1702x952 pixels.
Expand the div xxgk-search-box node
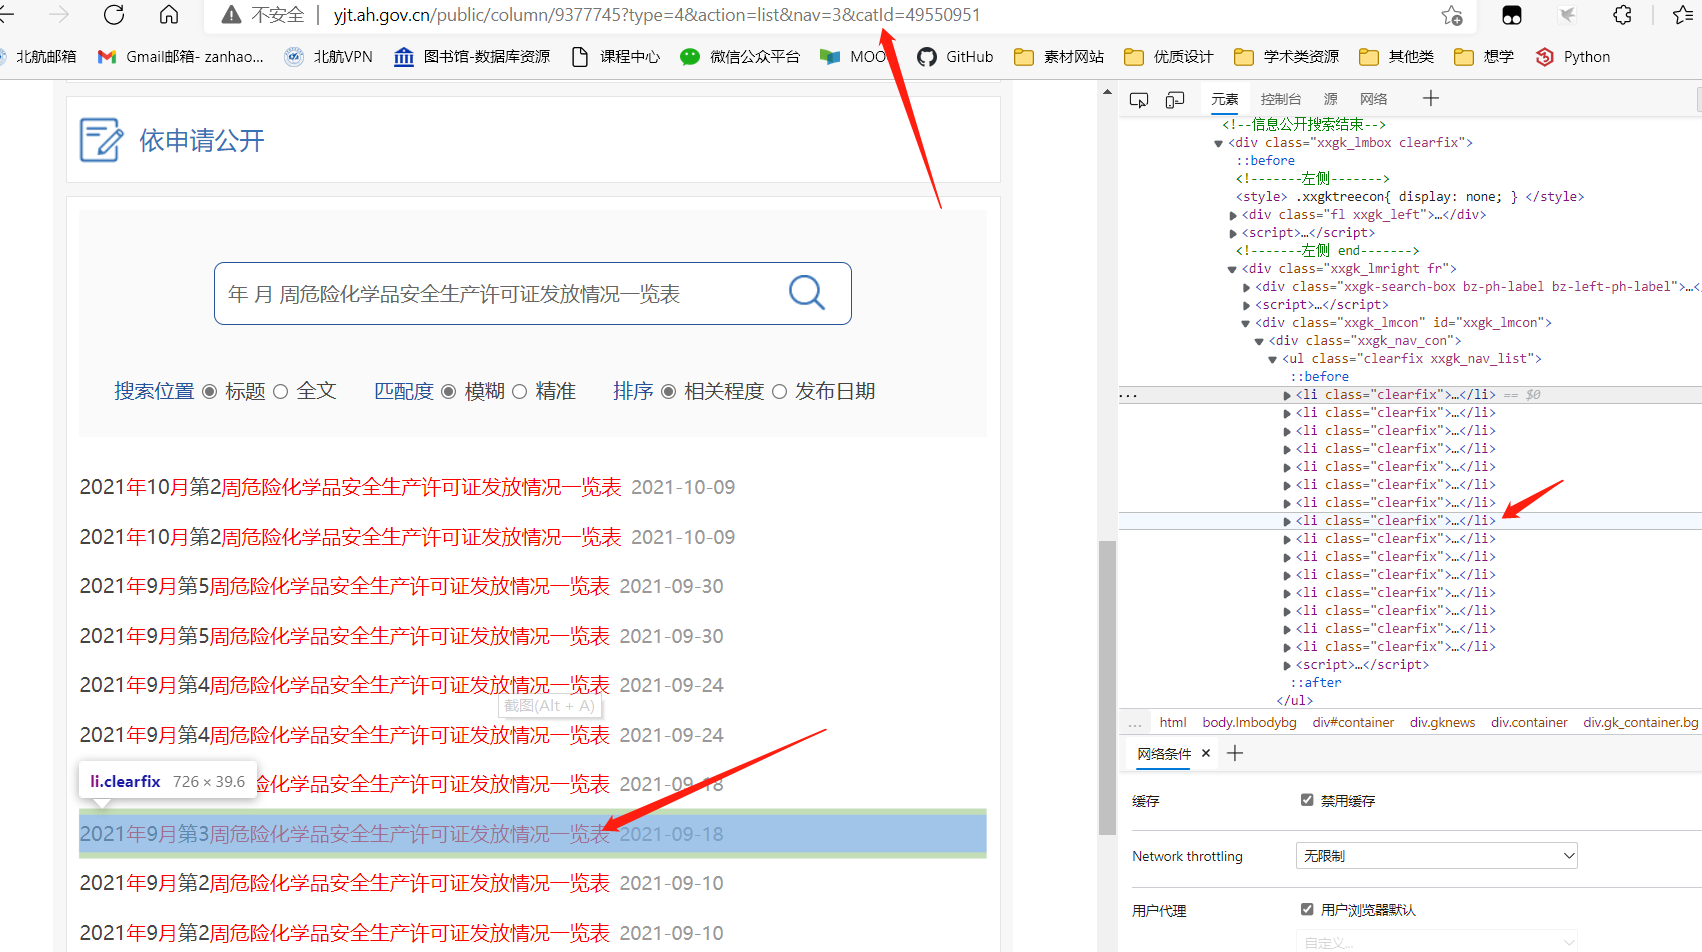(1247, 287)
